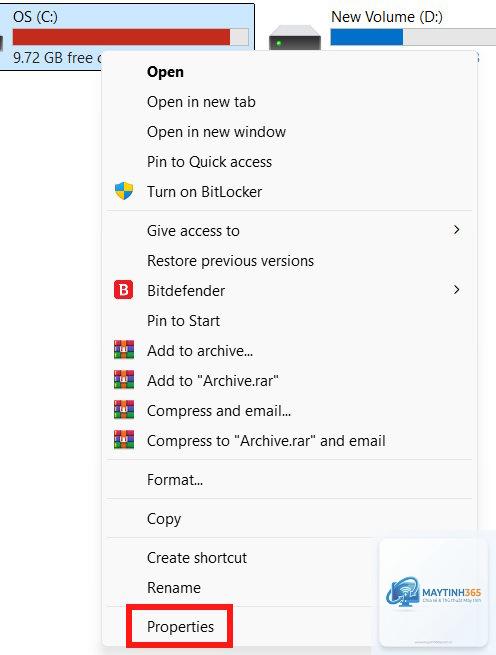The height and width of the screenshot is (655, 496).
Task: Select the New Volume (D:) drive icon
Action: [x=295, y=38]
